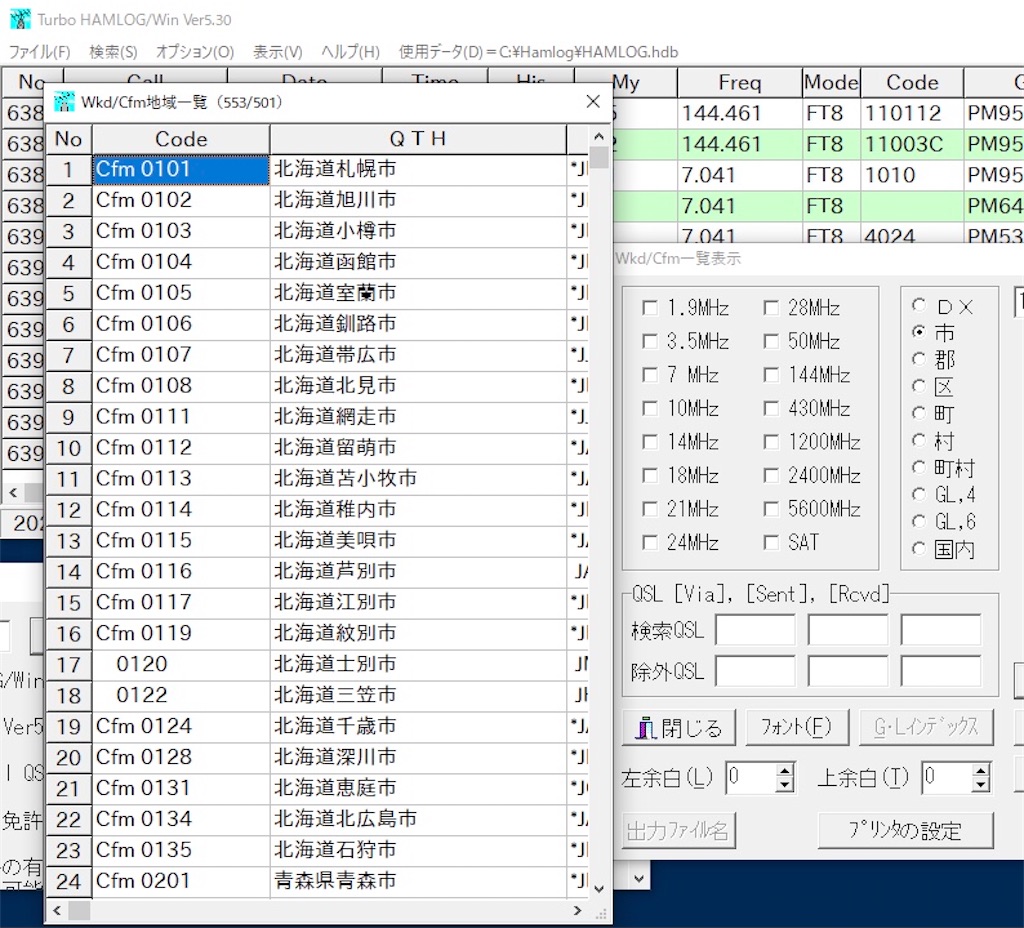
Task: Select row 北海道旭川市
Action: tap(317, 200)
